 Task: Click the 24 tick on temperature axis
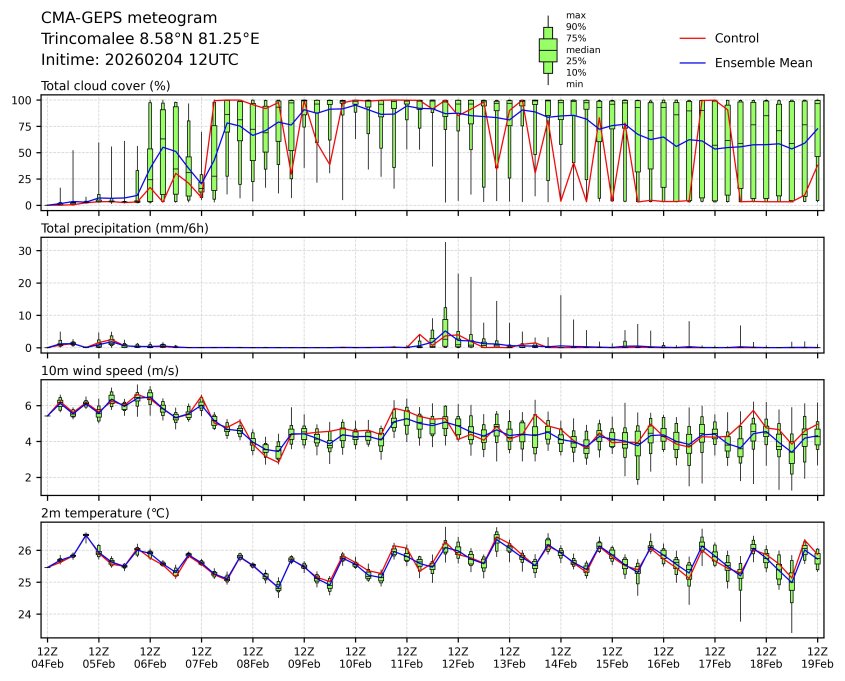point(26,614)
